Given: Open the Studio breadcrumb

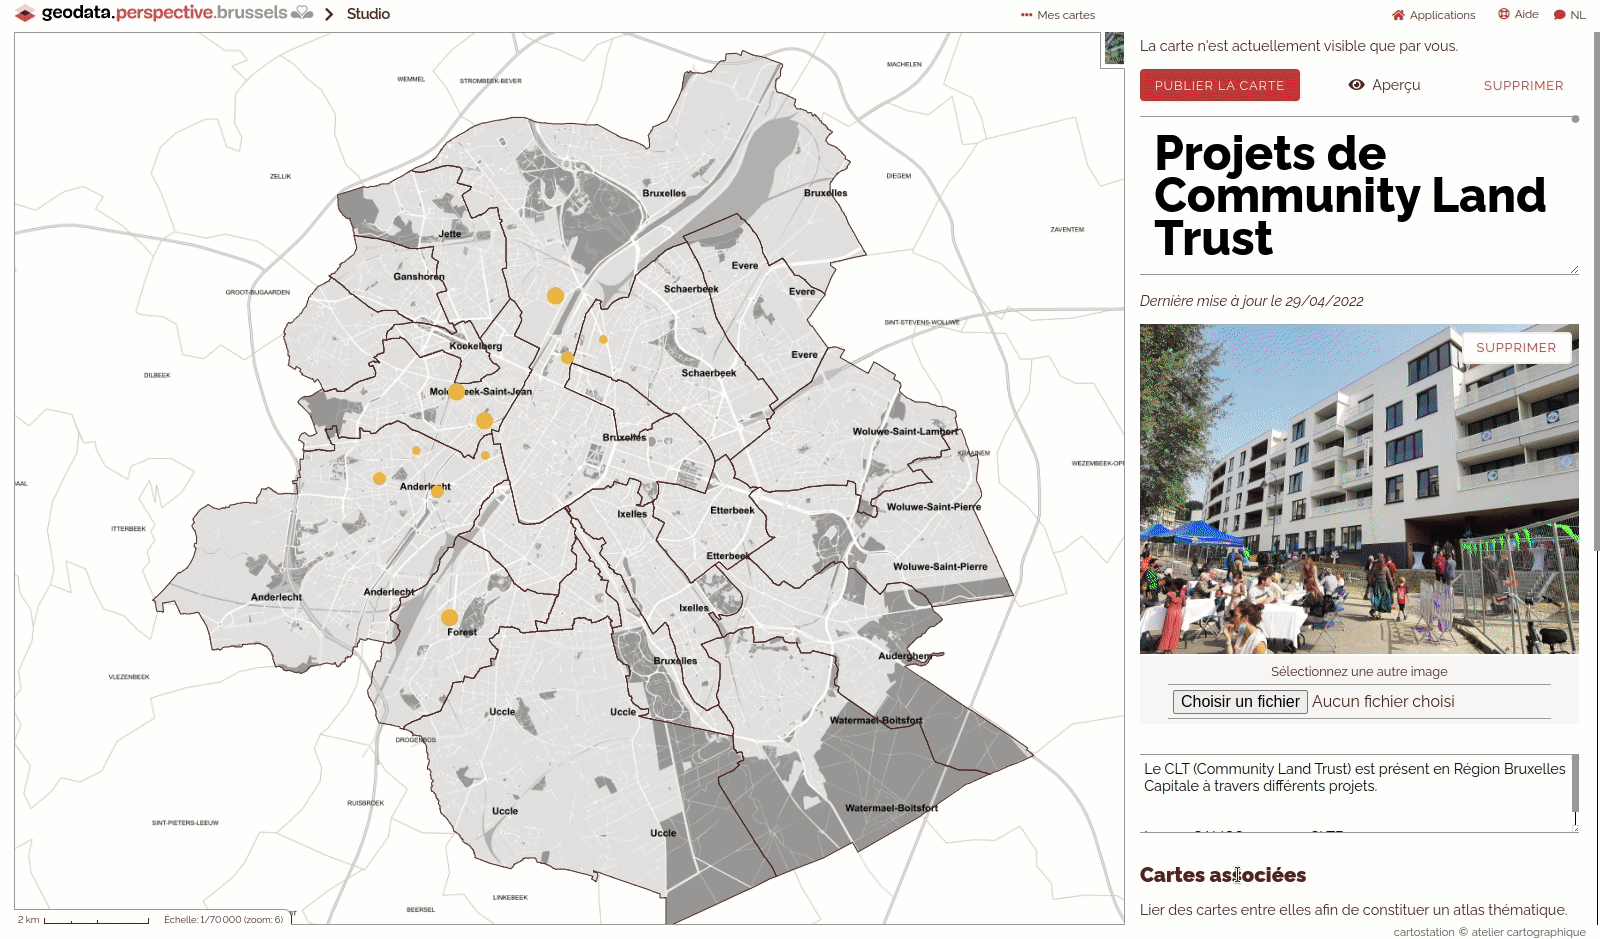Looking at the screenshot, I should coord(368,14).
